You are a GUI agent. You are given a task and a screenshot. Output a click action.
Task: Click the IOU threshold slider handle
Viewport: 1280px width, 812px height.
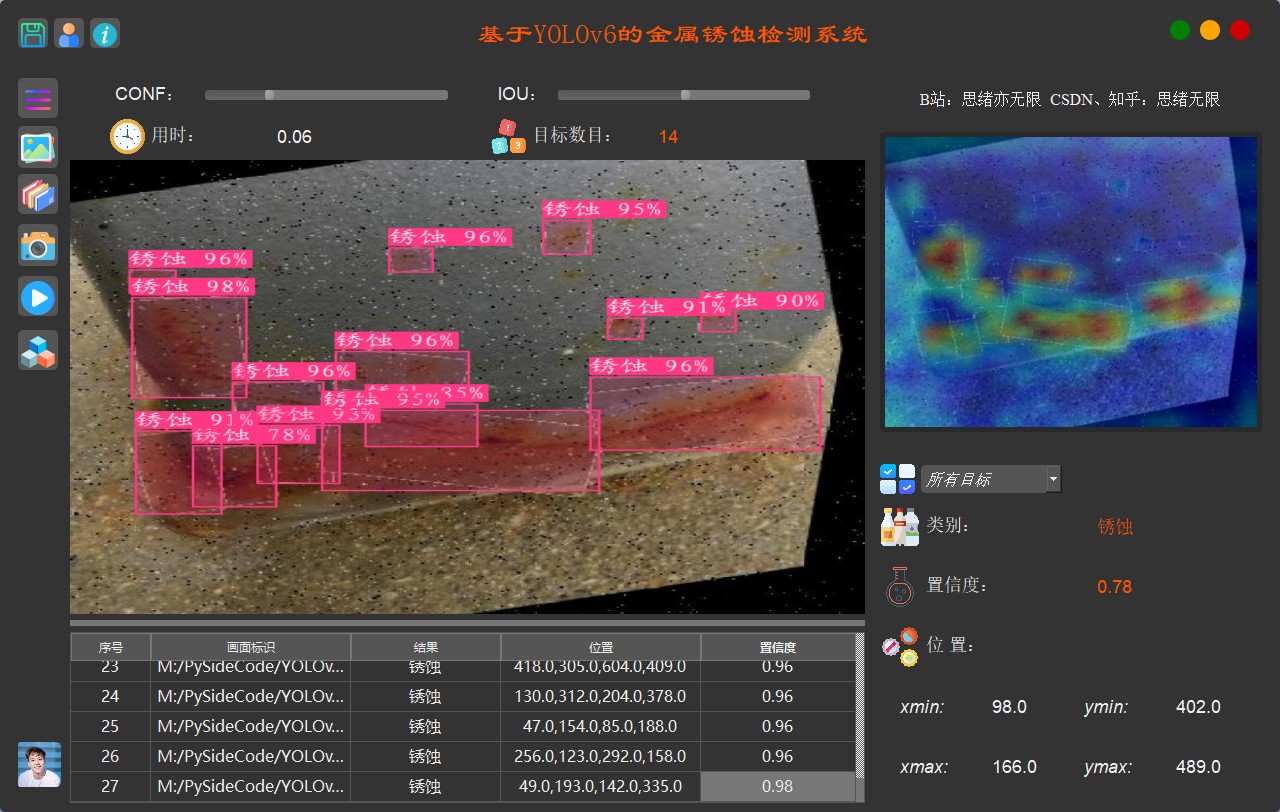[685, 95]
